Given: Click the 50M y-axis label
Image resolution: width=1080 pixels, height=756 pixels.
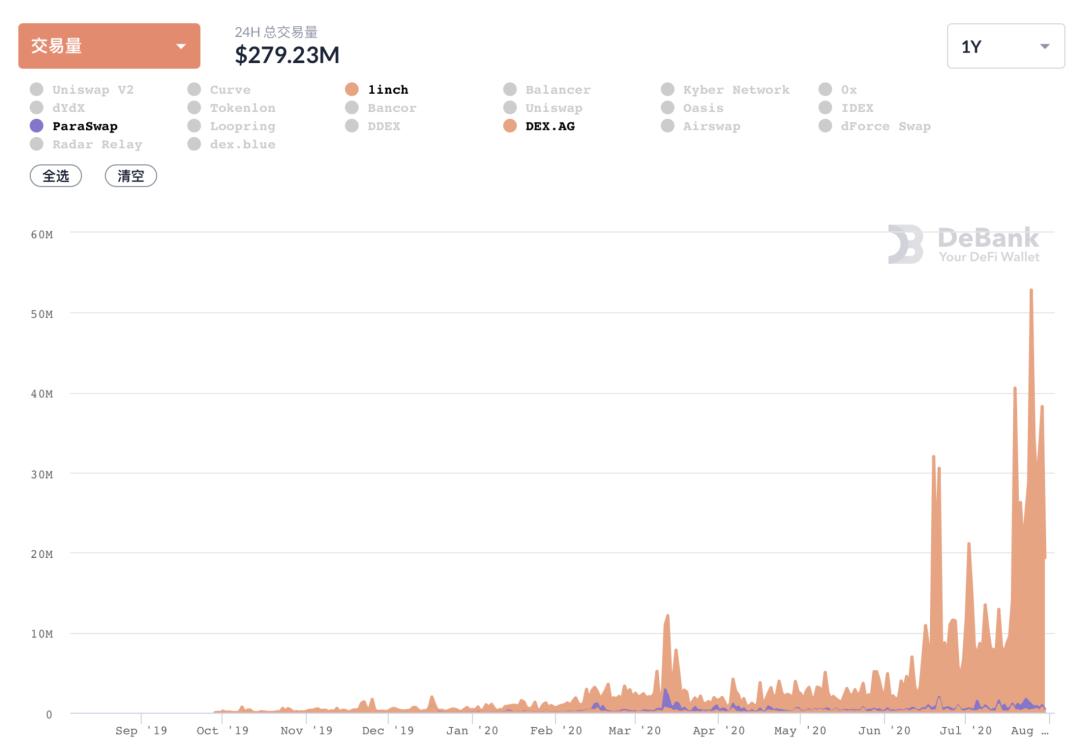Looking at the screenshot, I should coord(41,314).
